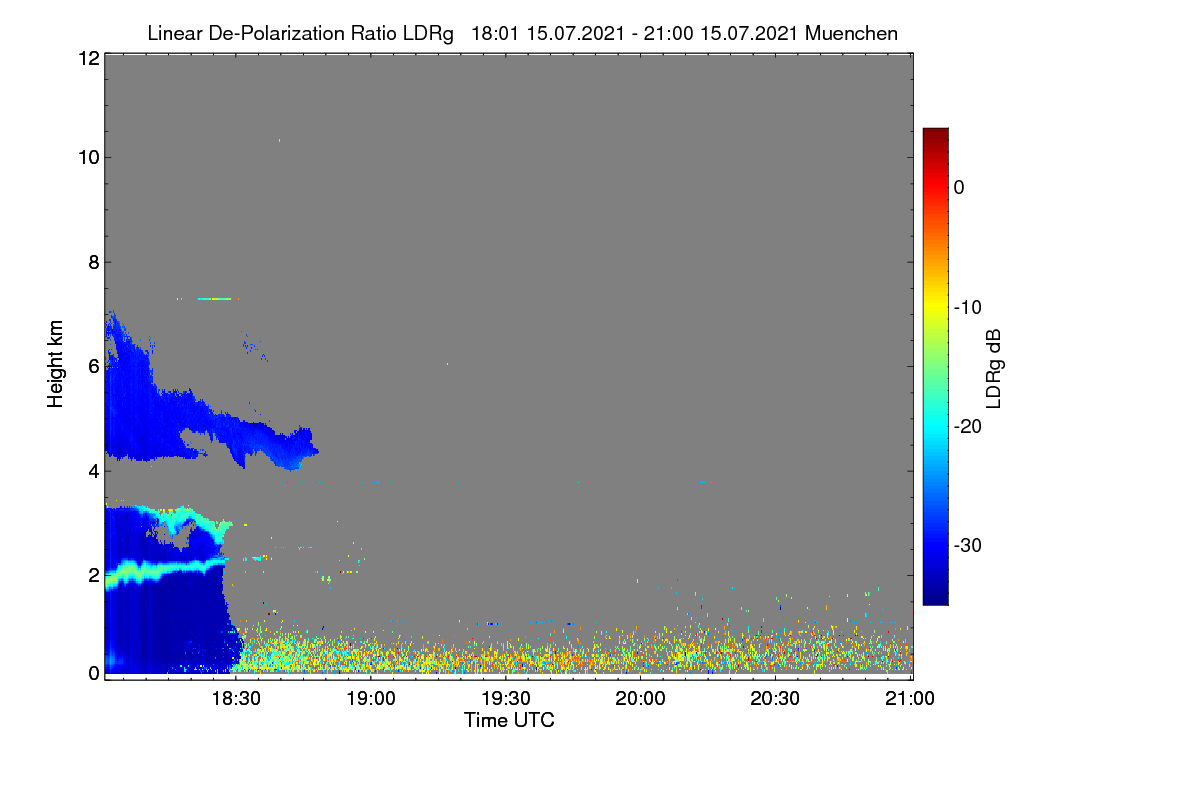This screenshot has height=800, width=1200.
Task: Click the colorbar at the -20 level
Action: pyautogui.click(x=935, y=426)
